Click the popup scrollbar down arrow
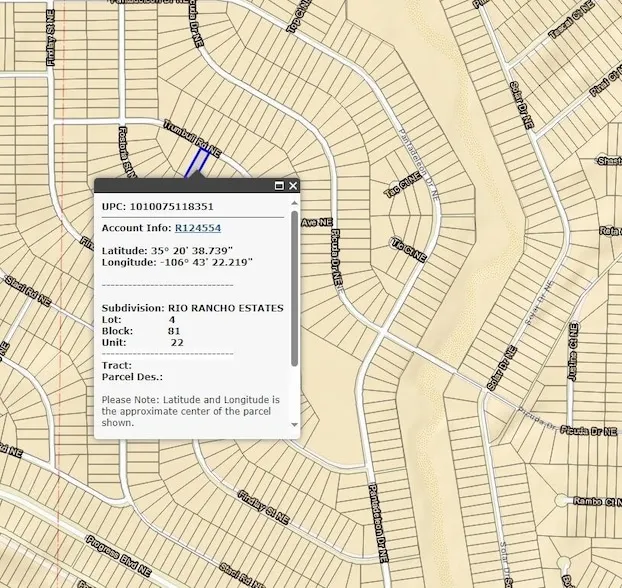Screen dimensions: 622x588 coord(294,424)
